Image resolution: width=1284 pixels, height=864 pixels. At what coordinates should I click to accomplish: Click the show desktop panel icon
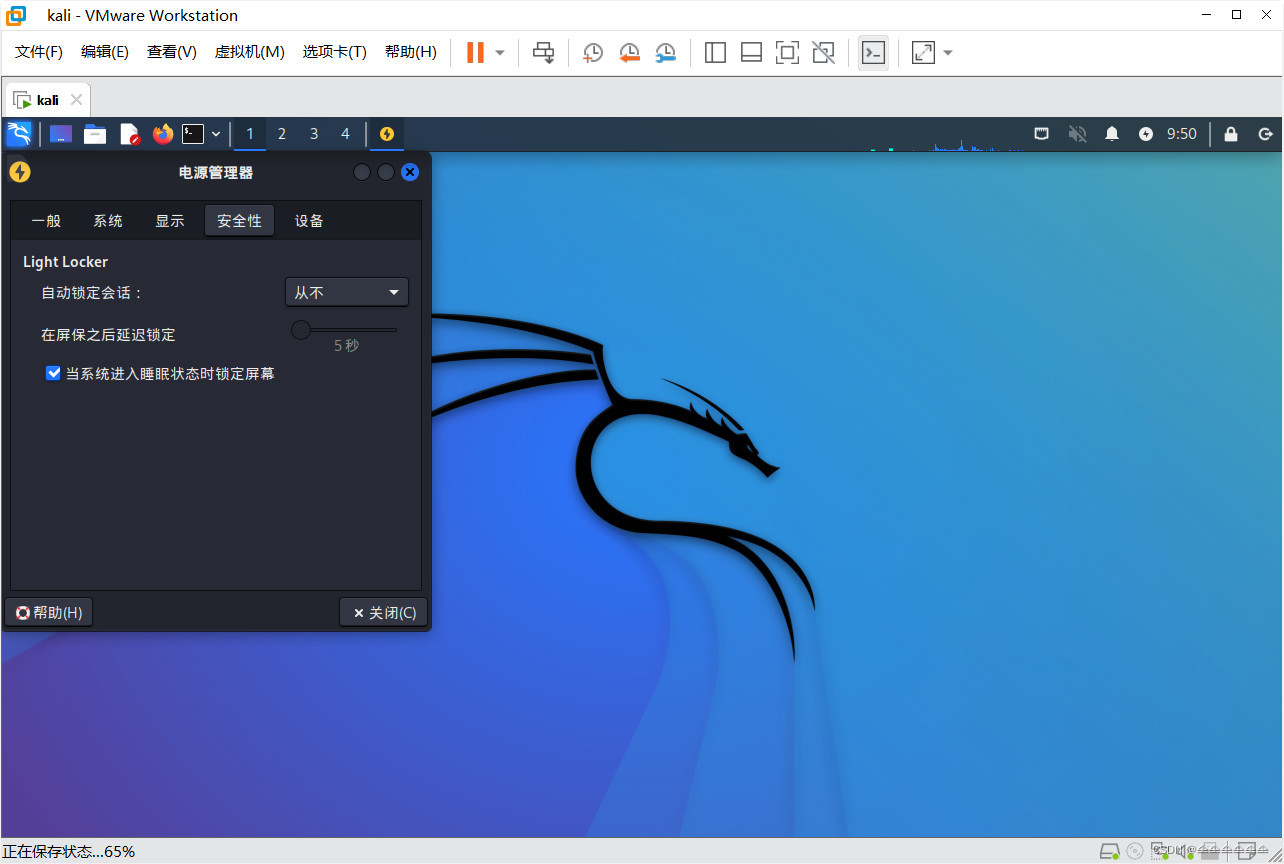[61, 134]
